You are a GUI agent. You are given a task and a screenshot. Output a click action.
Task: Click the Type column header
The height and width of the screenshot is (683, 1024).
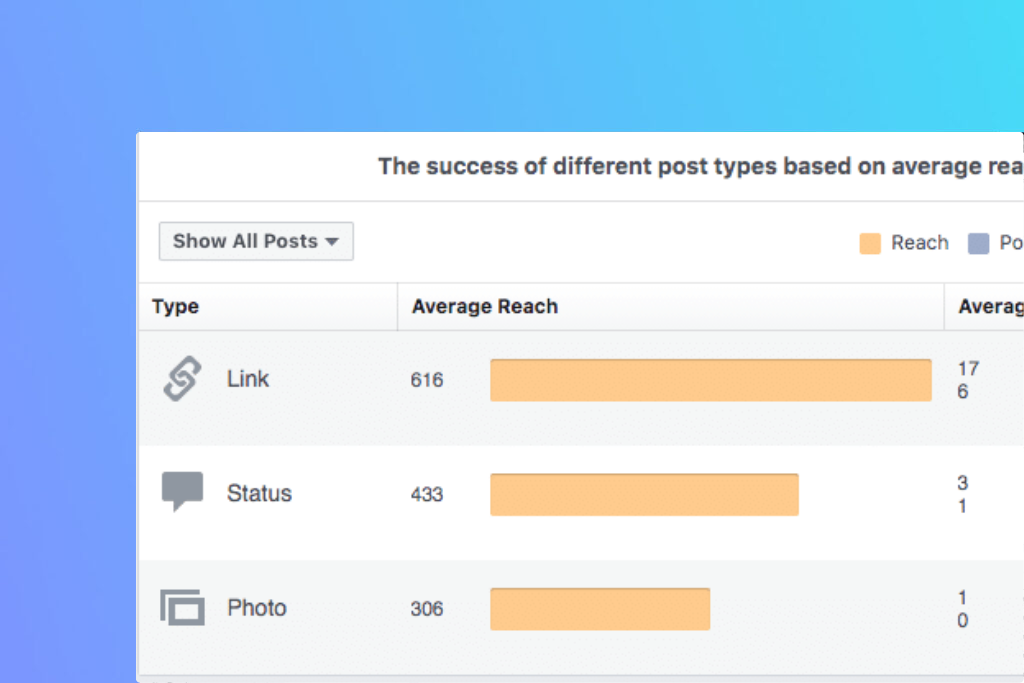click(x=176, y=307)
